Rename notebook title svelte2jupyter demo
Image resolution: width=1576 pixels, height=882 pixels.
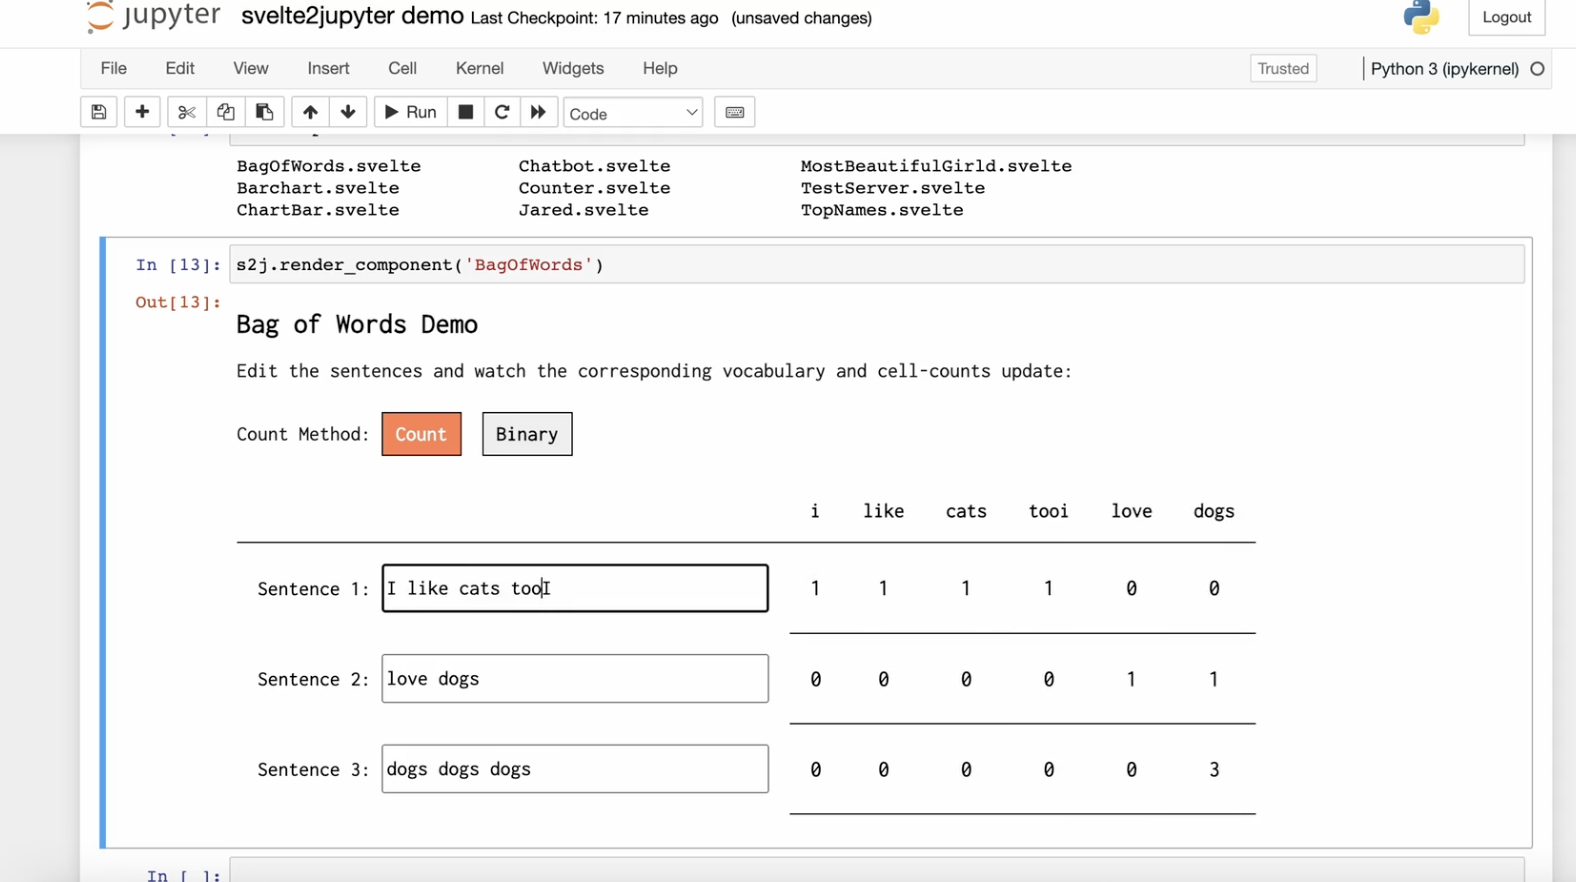coord(352,16)
